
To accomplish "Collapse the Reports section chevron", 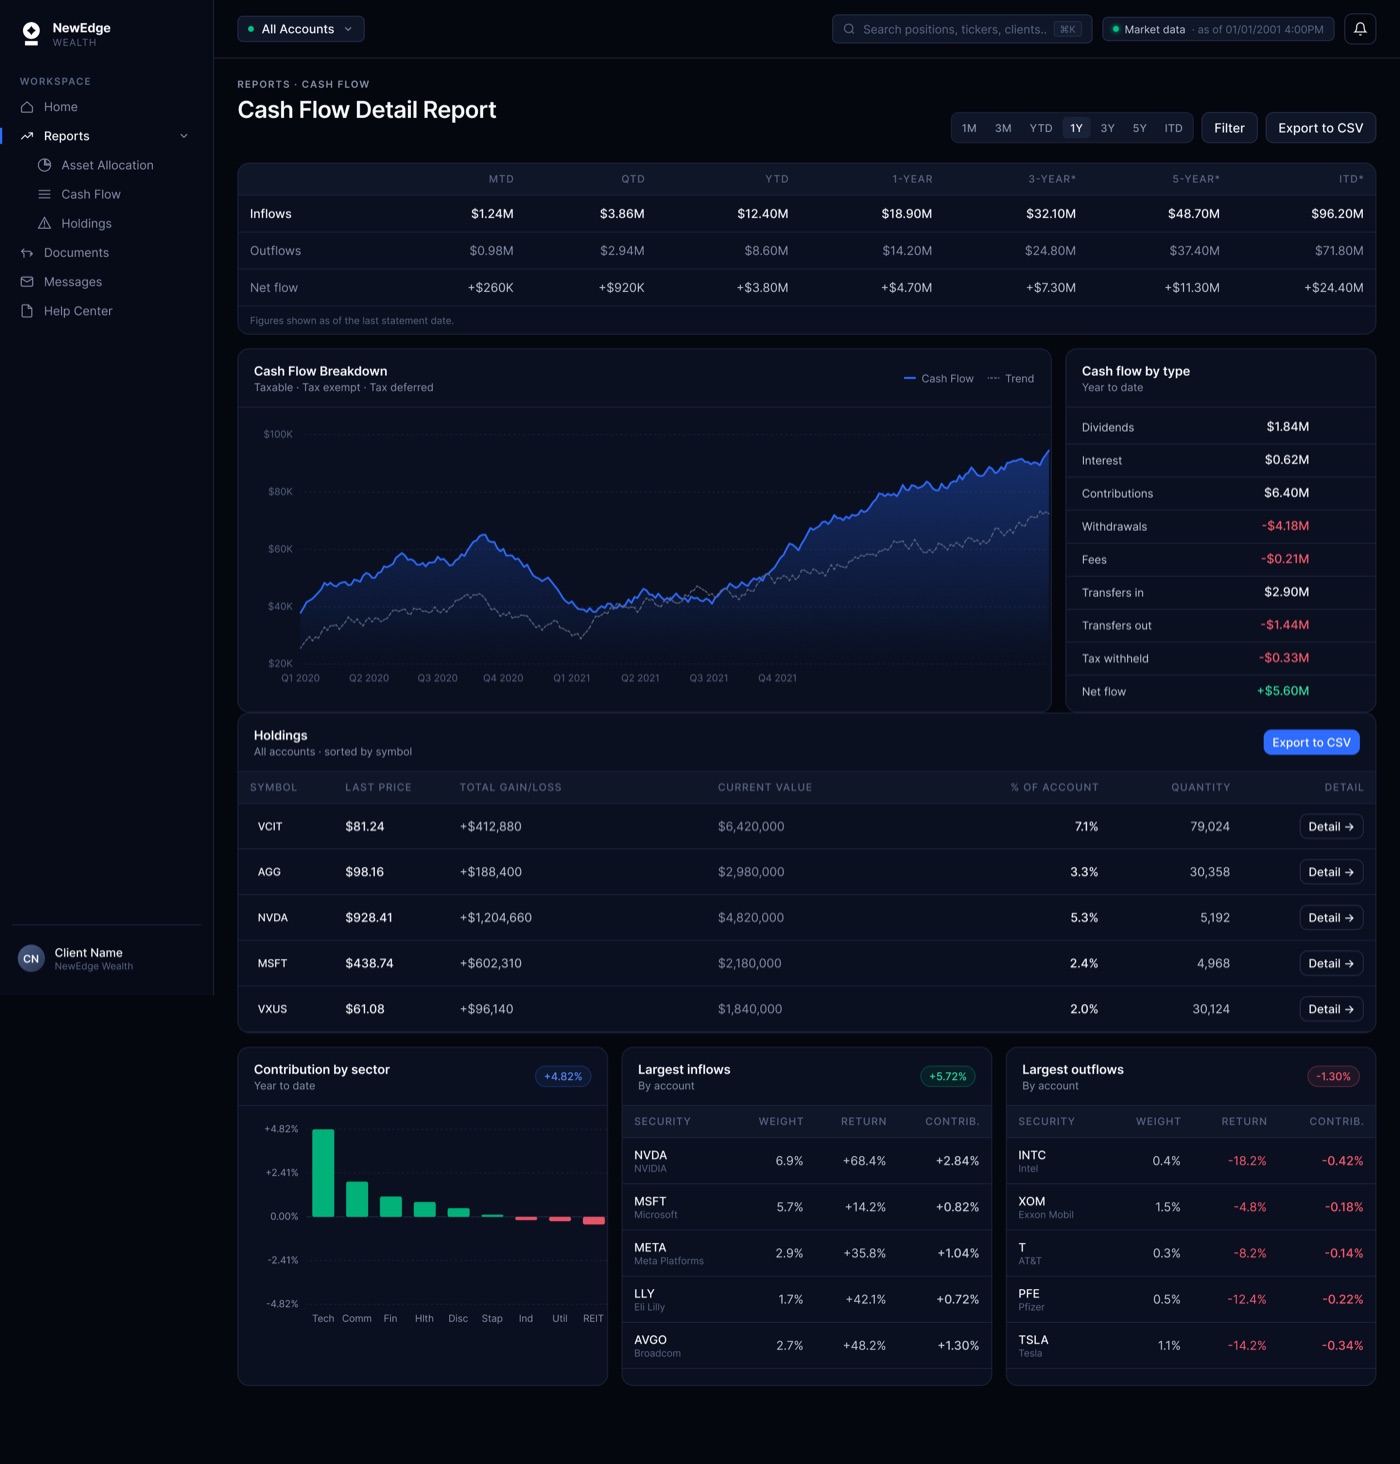I will coord(184,136).
